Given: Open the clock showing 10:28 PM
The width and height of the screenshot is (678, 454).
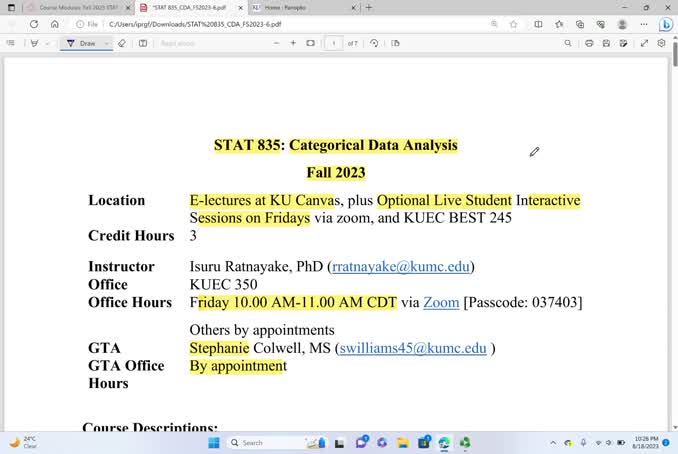Looking at the screenshot, I should [646, 442].
